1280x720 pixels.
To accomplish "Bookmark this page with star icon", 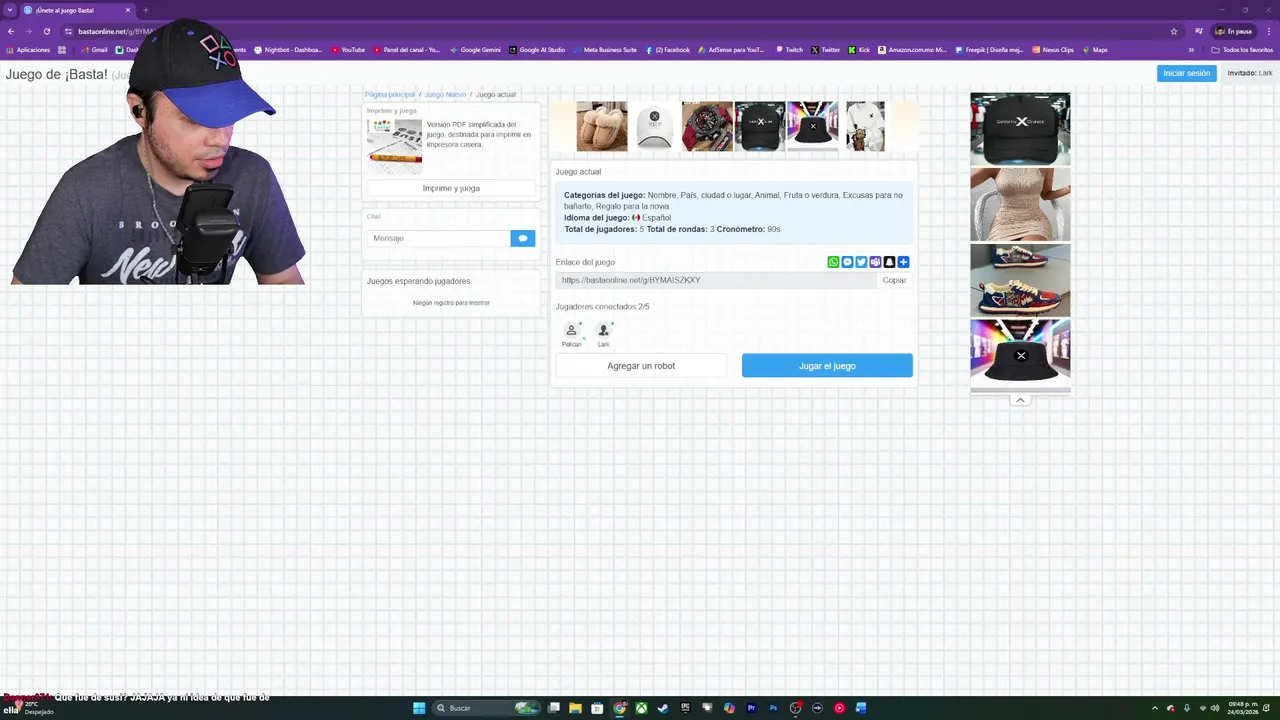I will pyautogui.click(x=1174, y=31).
